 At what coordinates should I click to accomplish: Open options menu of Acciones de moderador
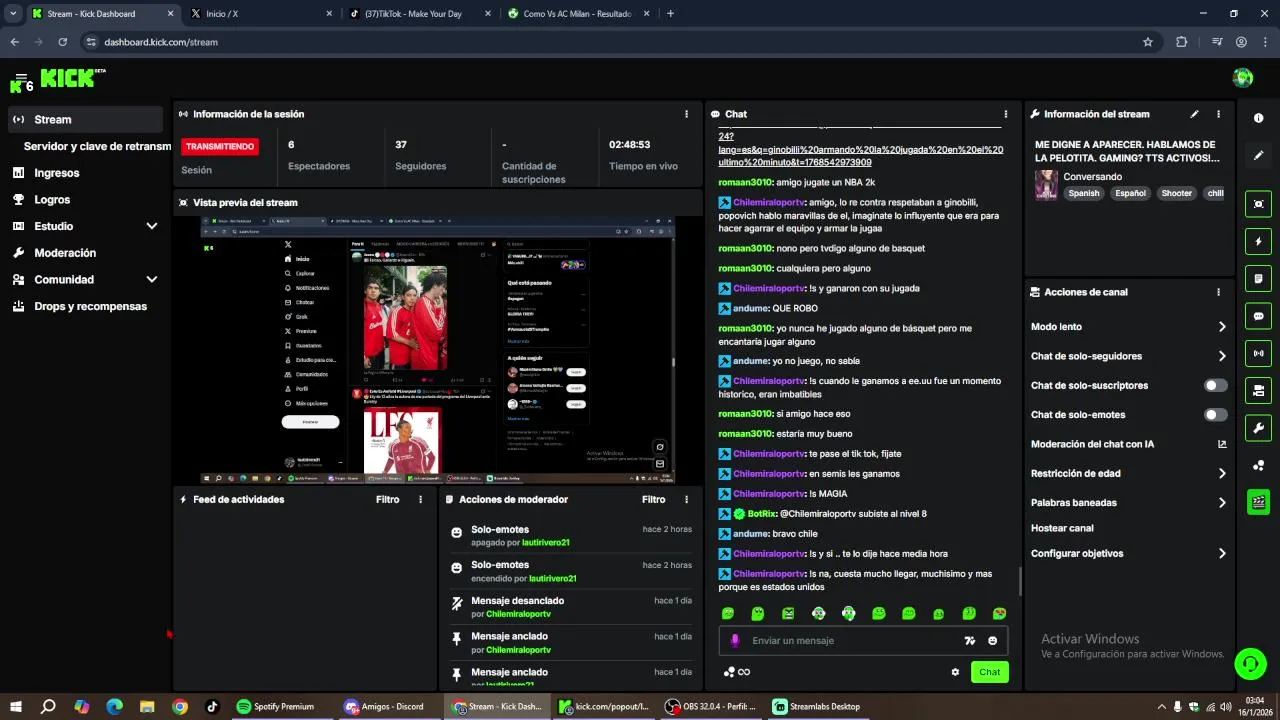click(685, 499)
